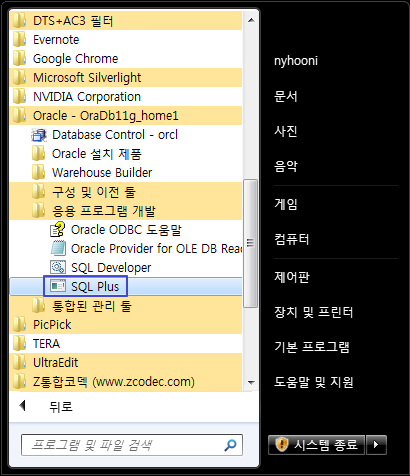Open 게임 from the right pane
Viewport: 410px width, 476px height.
point(285,204)
